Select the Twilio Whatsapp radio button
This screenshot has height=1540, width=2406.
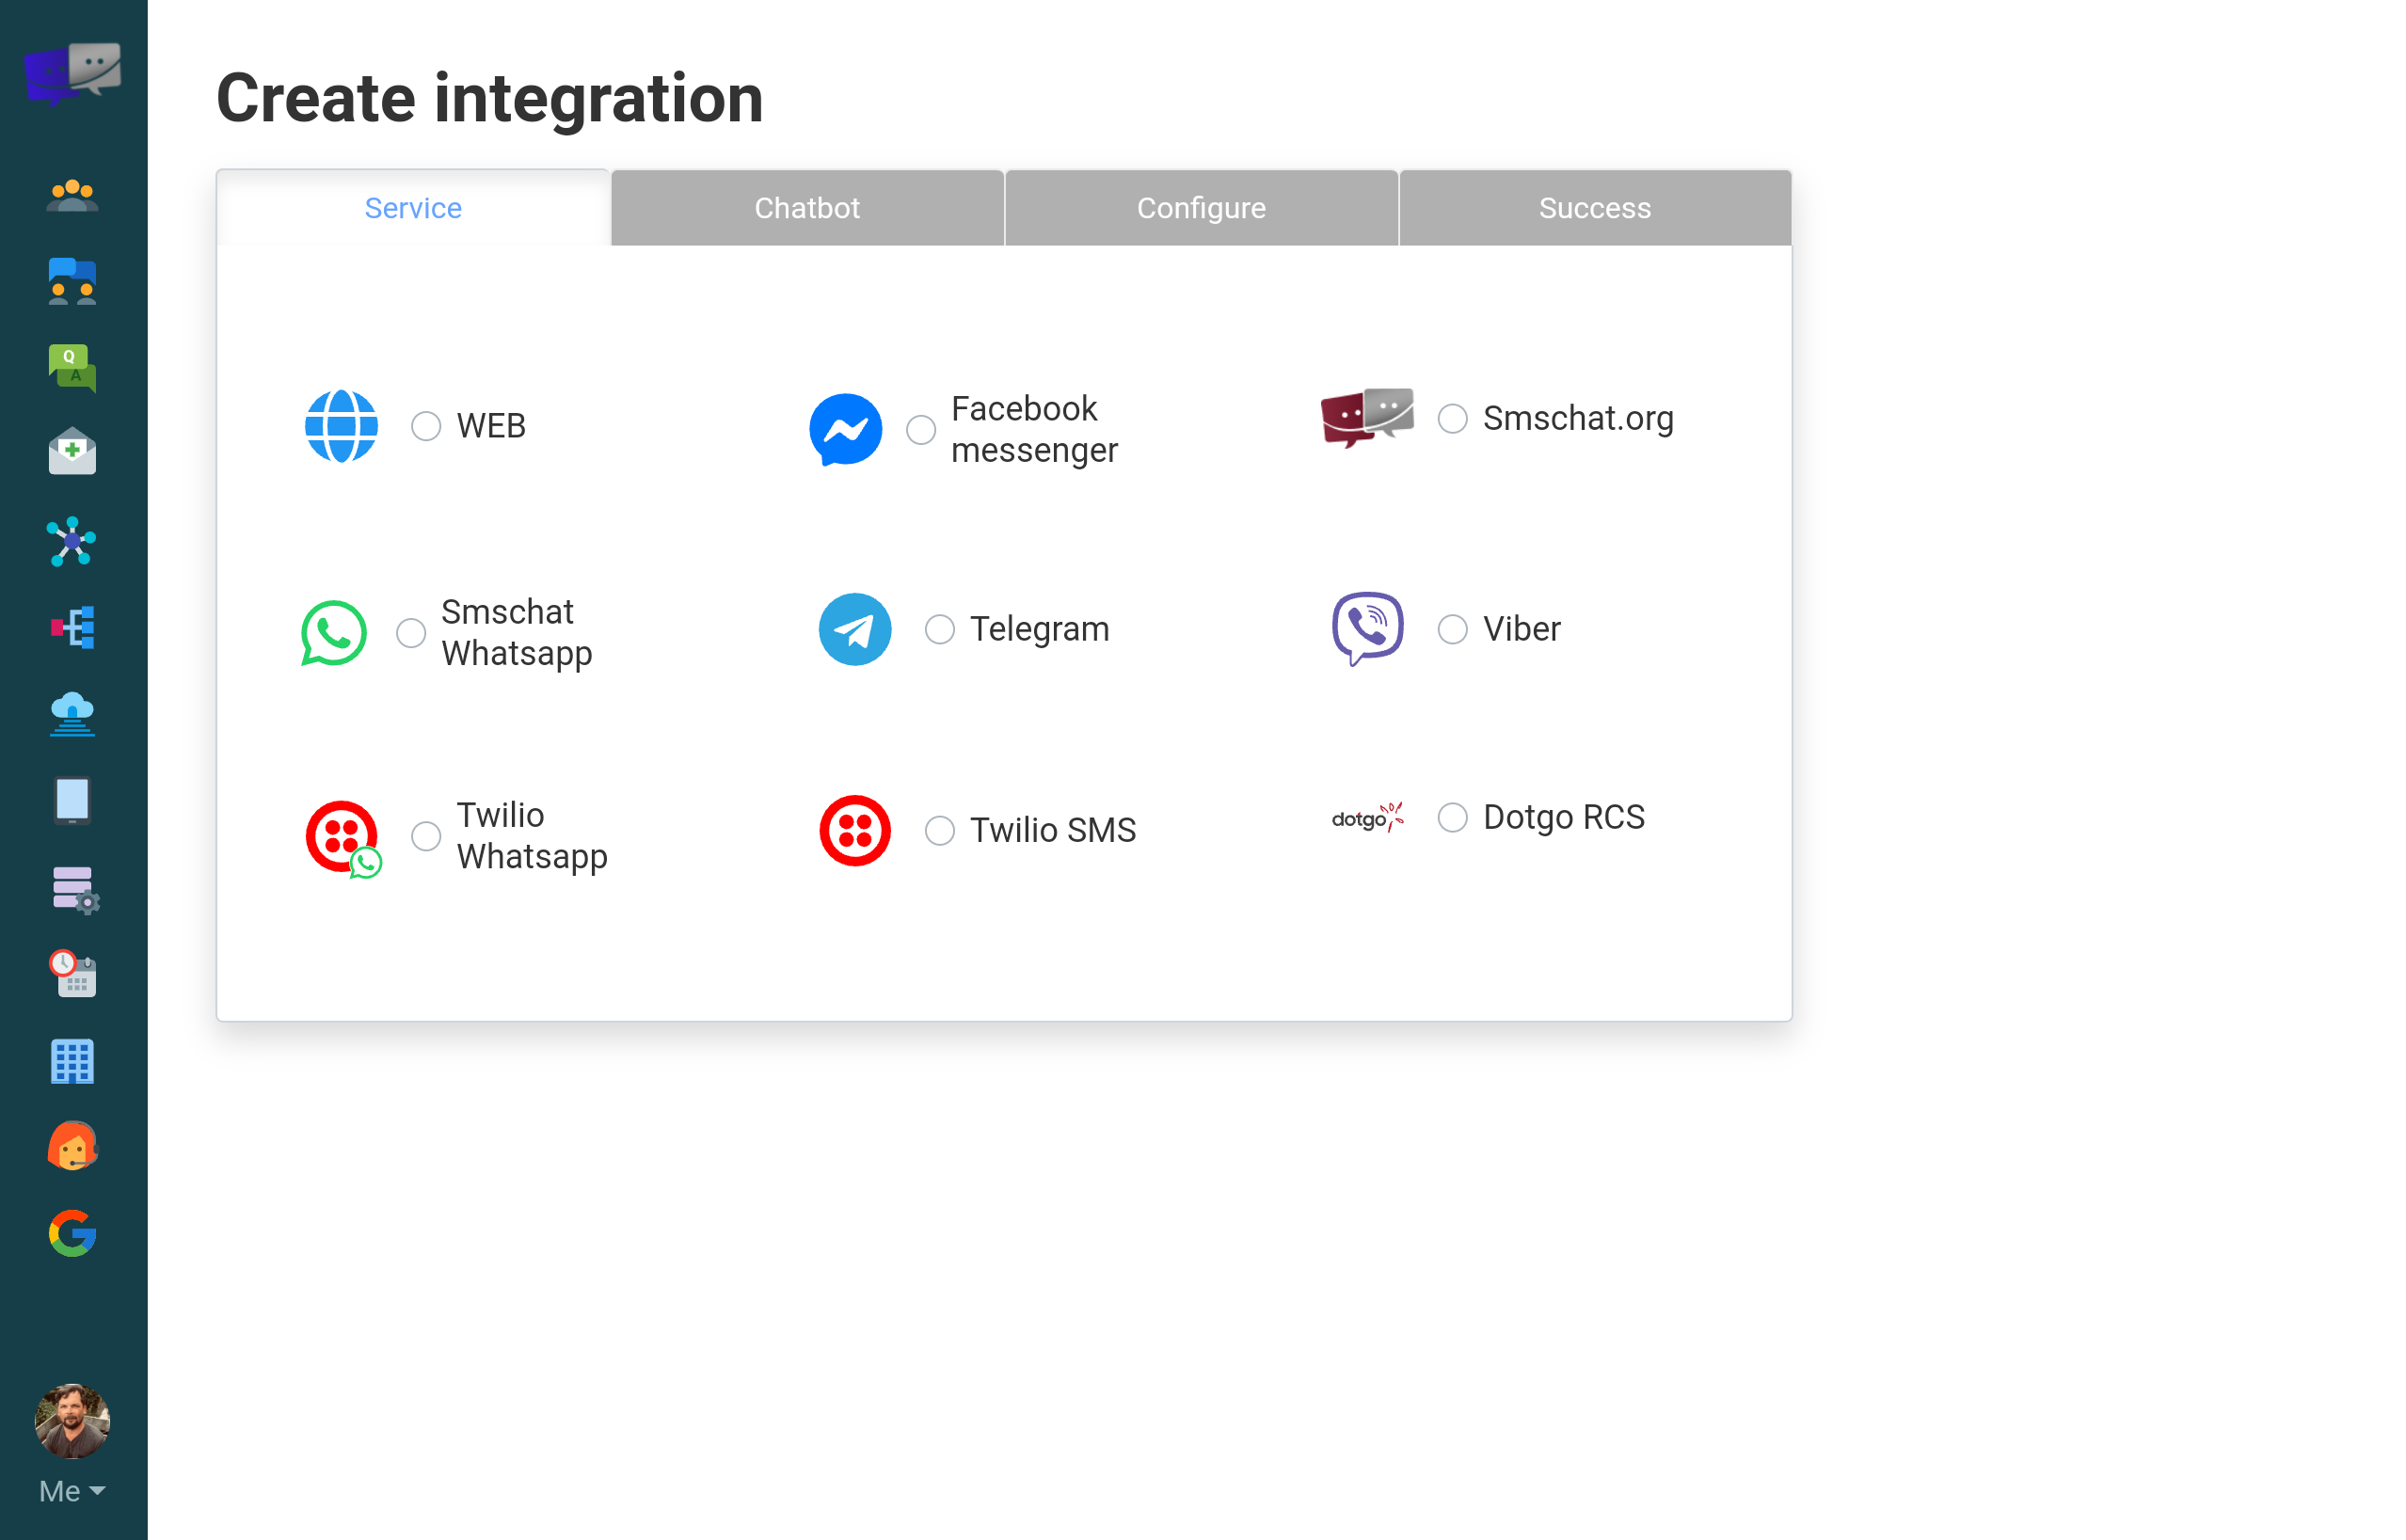(426, 836)
